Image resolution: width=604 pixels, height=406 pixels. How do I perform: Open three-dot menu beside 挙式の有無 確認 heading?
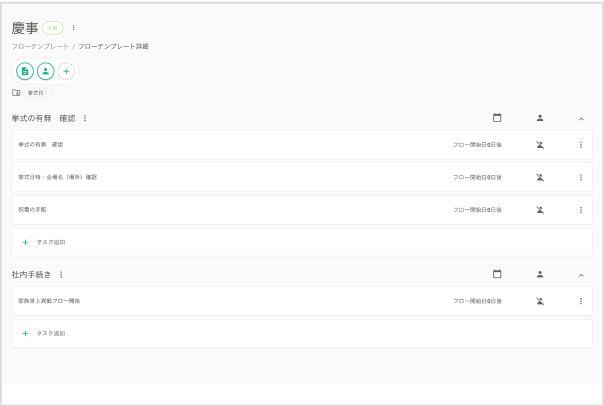[x=85, y=118]
